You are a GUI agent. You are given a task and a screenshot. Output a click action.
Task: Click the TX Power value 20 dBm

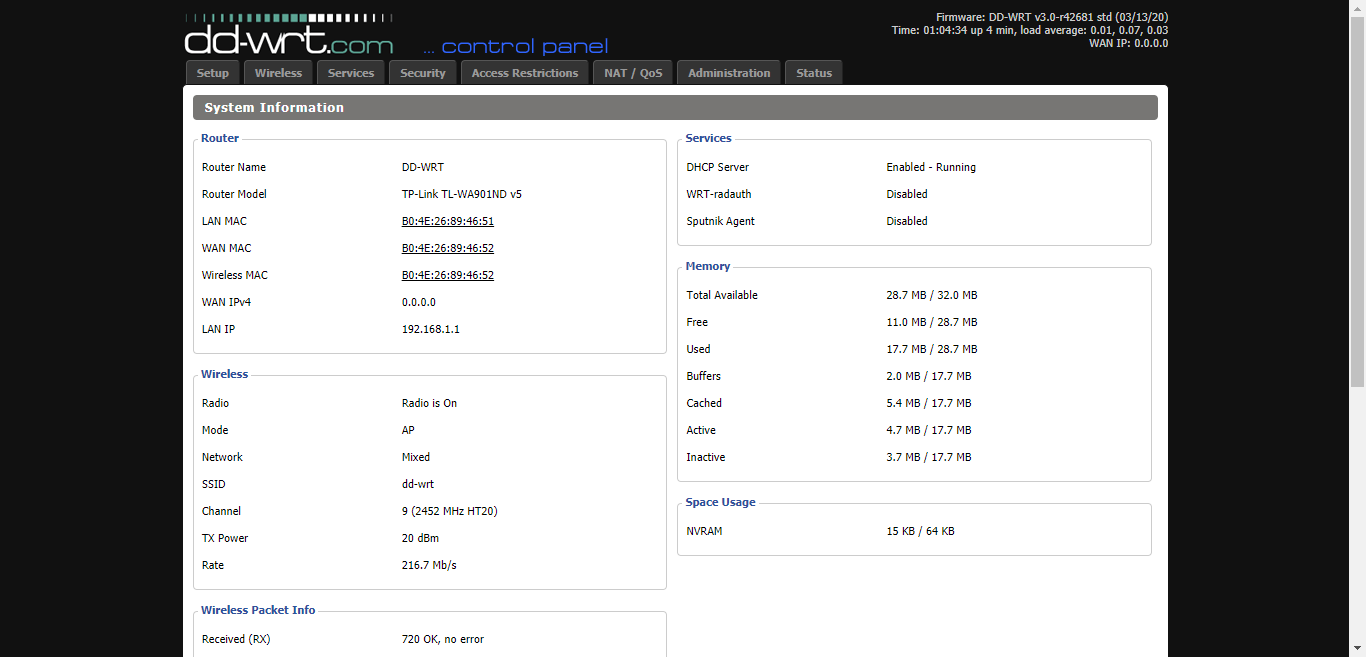point(420,538)
